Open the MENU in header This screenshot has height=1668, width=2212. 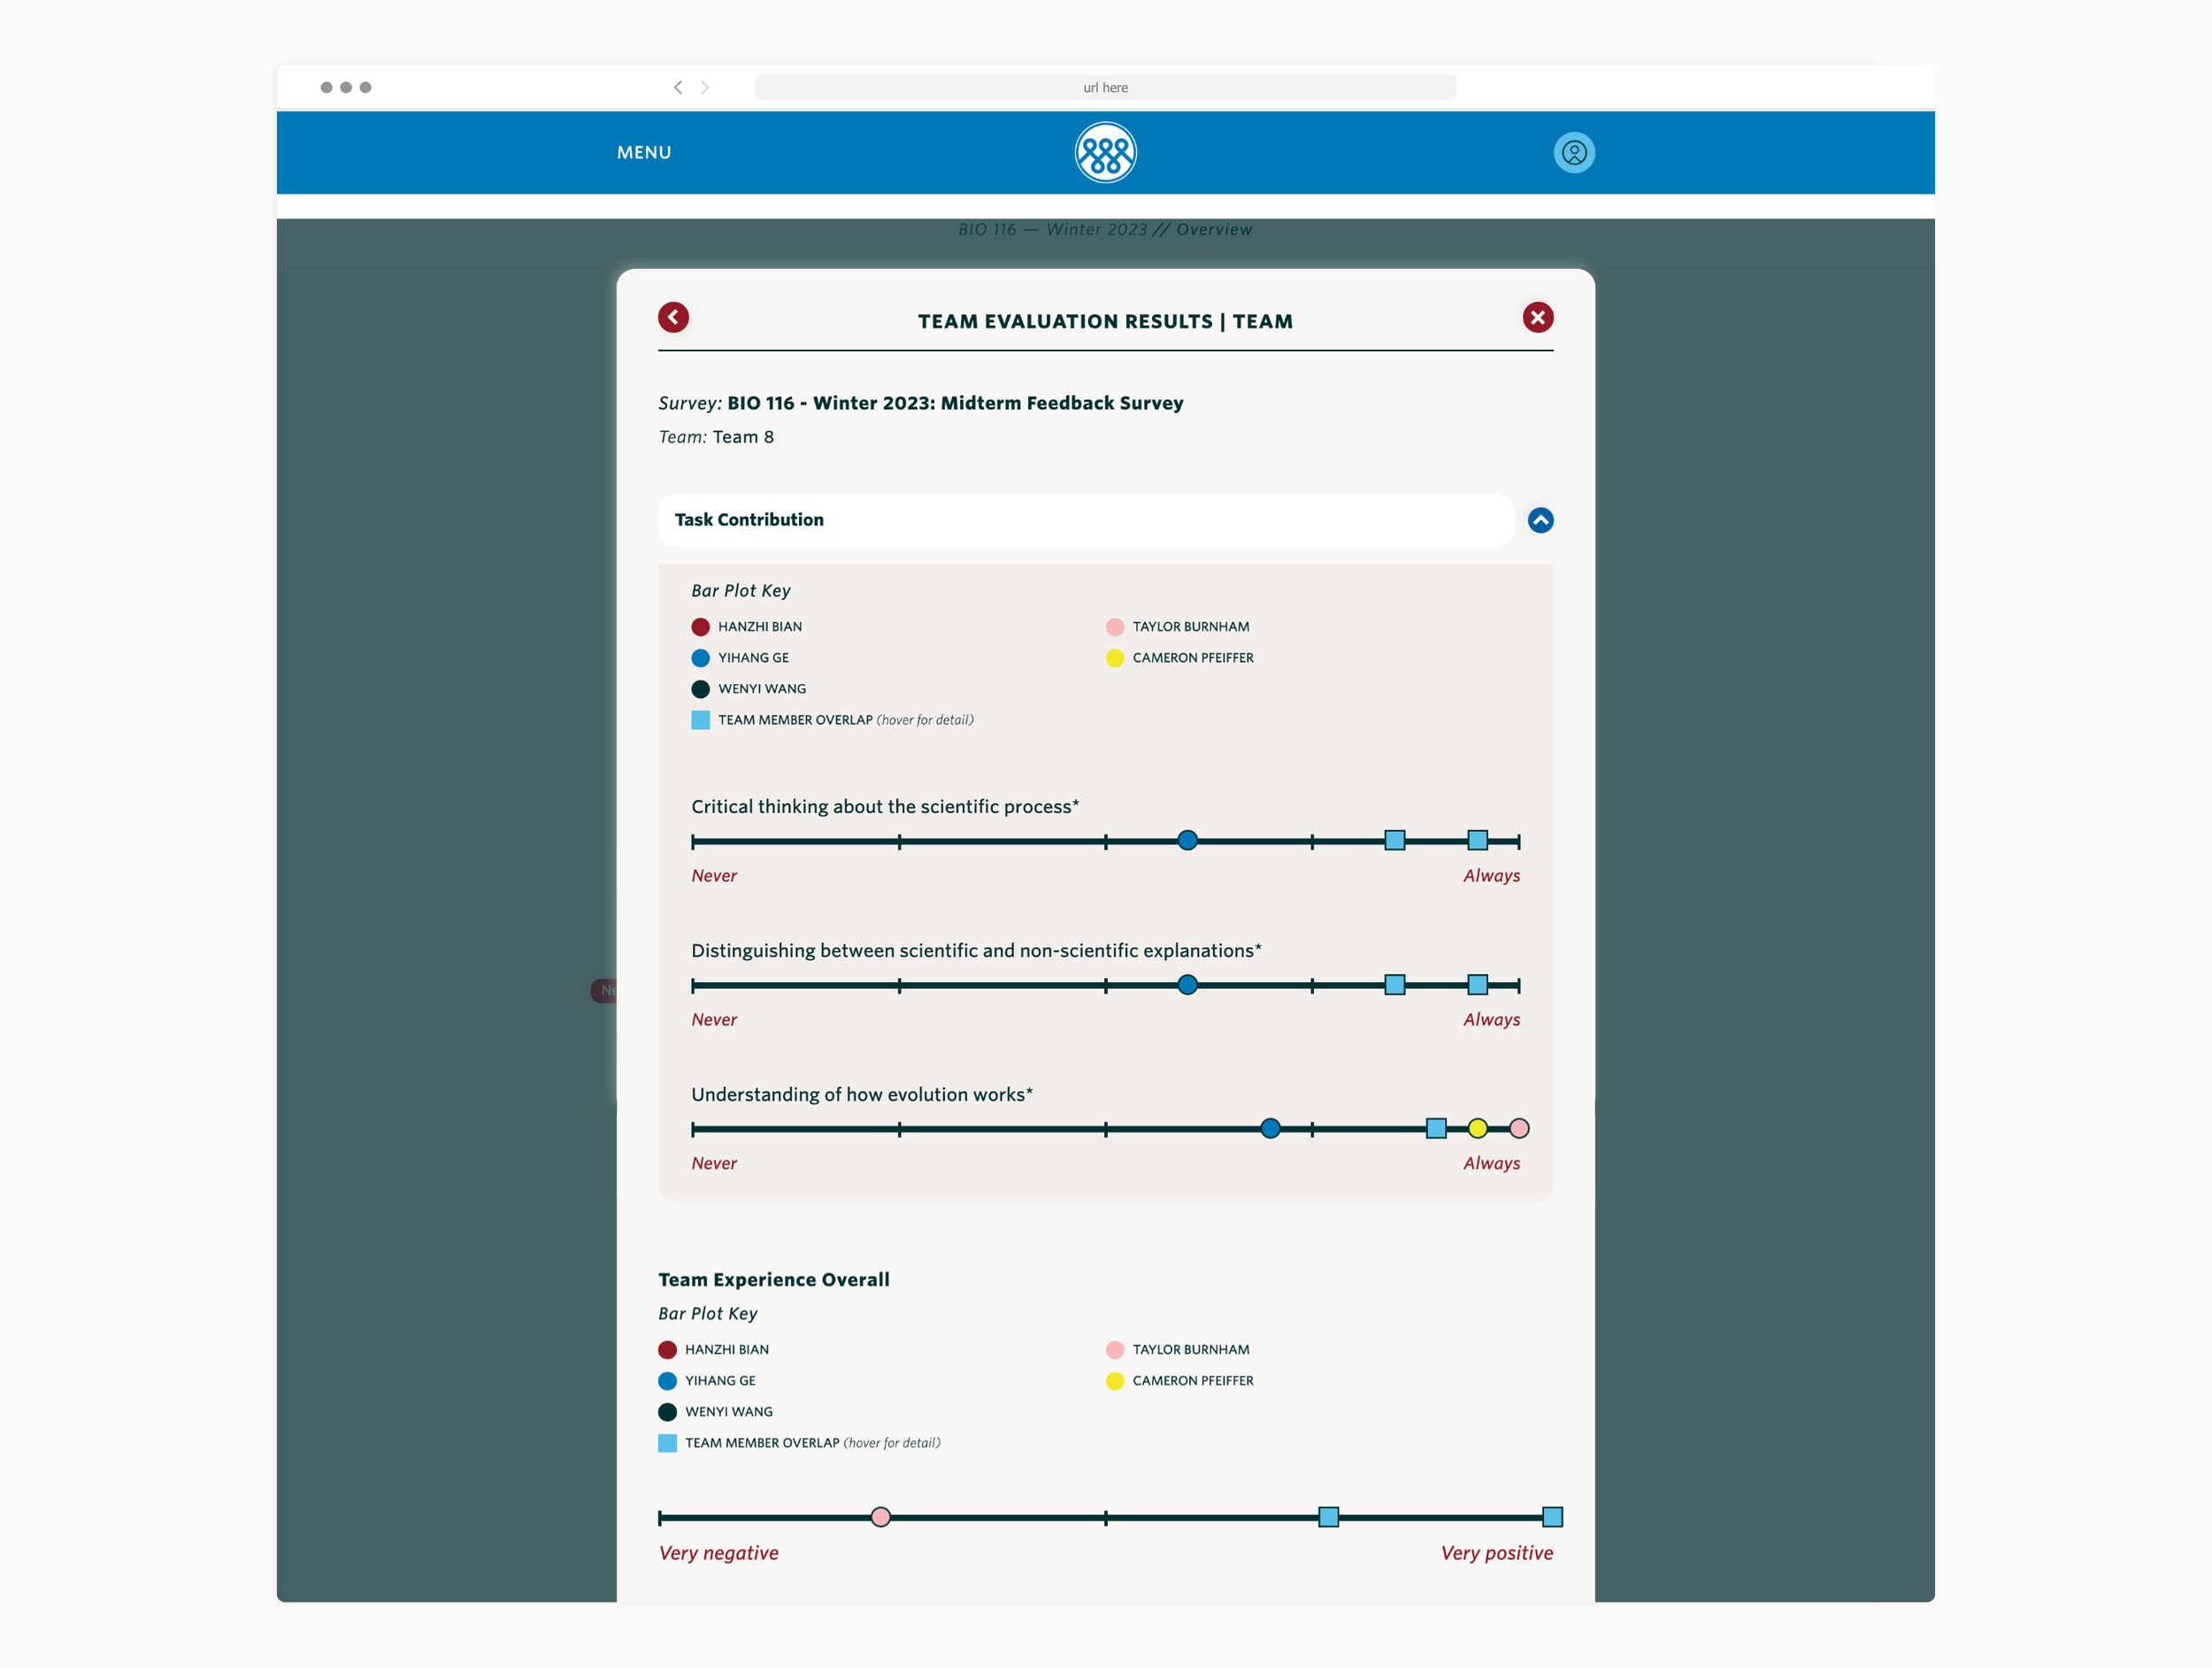tap(643, 153)
